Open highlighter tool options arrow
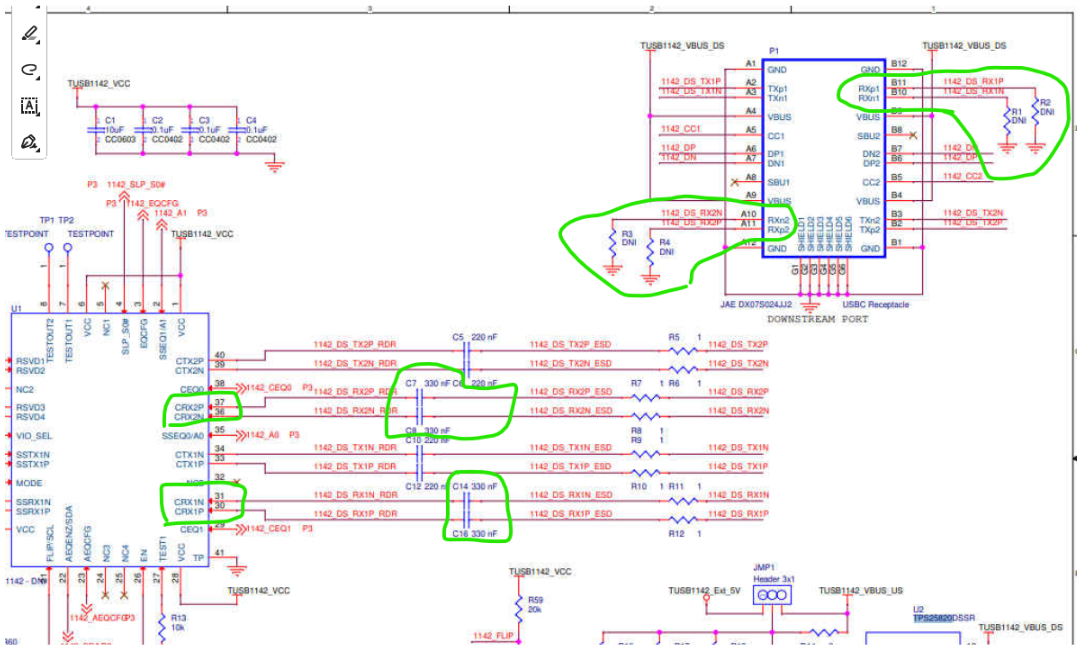Image resolution: width=1081 pixels, height=655 pixels. [x=38, y=43]
